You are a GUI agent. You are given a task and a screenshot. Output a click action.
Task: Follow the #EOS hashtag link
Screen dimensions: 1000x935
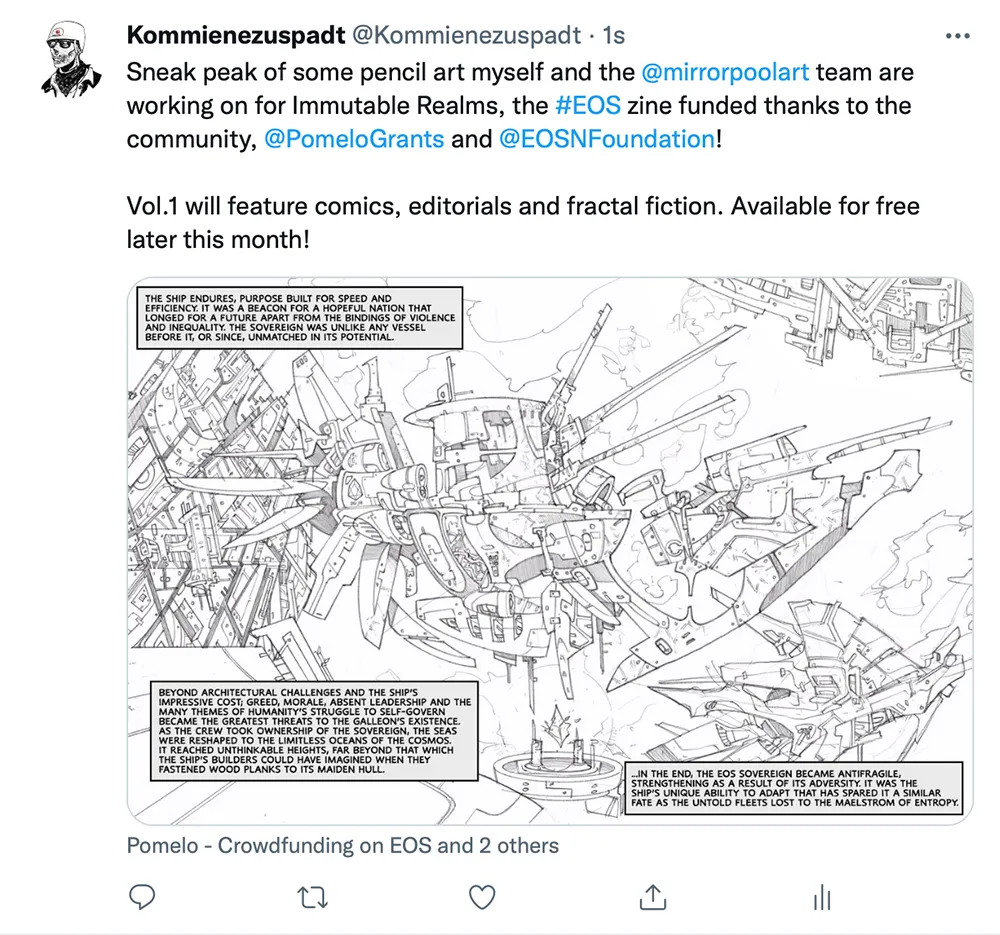click(587, 105)
